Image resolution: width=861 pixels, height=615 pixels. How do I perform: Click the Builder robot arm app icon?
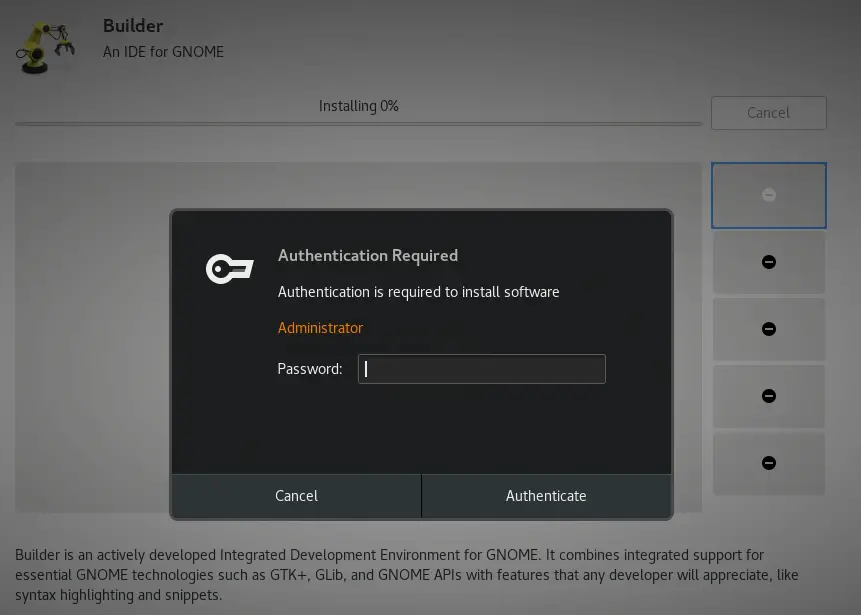[x=45, y=47]
